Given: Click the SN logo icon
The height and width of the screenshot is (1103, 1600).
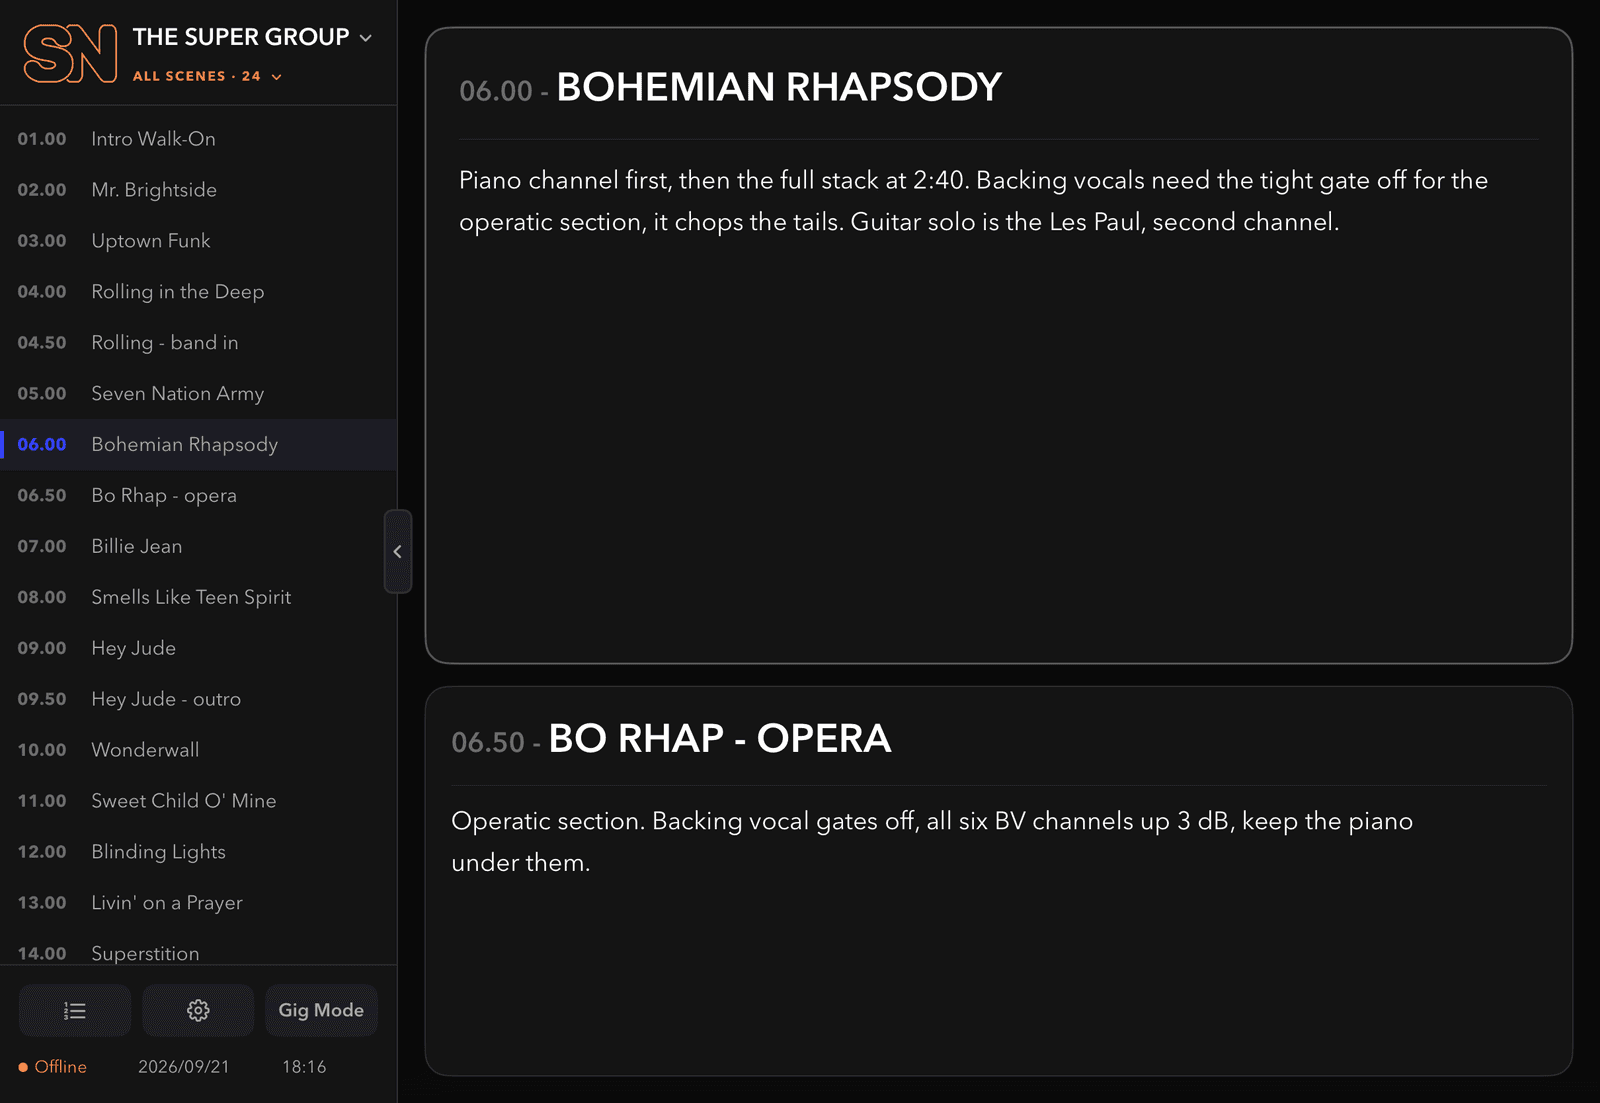Looking at the screenshot, I should pos(70,54).
